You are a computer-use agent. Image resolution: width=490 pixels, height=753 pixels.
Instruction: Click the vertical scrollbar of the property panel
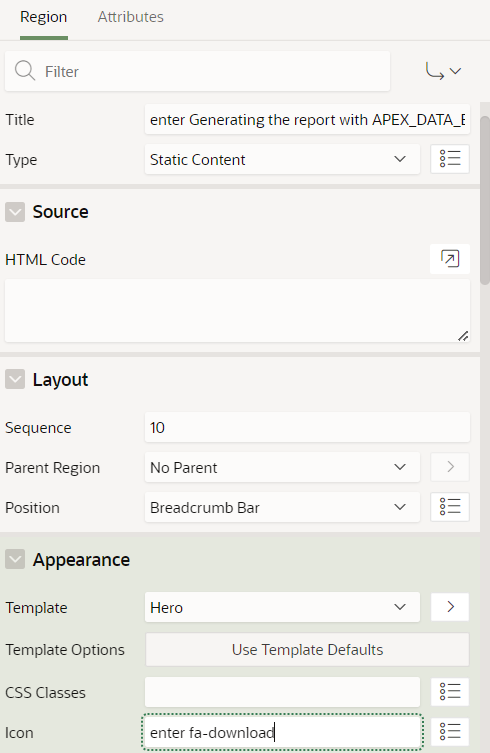(485, 200)
